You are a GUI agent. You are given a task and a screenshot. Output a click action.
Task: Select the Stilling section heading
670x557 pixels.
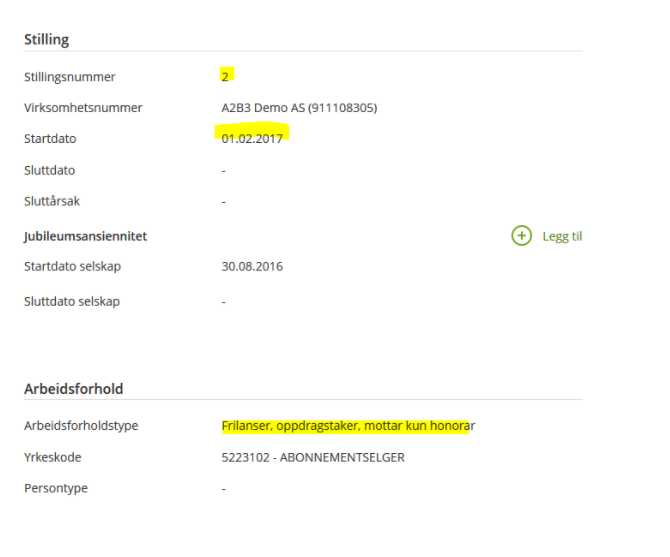click(x=46, y=39)
